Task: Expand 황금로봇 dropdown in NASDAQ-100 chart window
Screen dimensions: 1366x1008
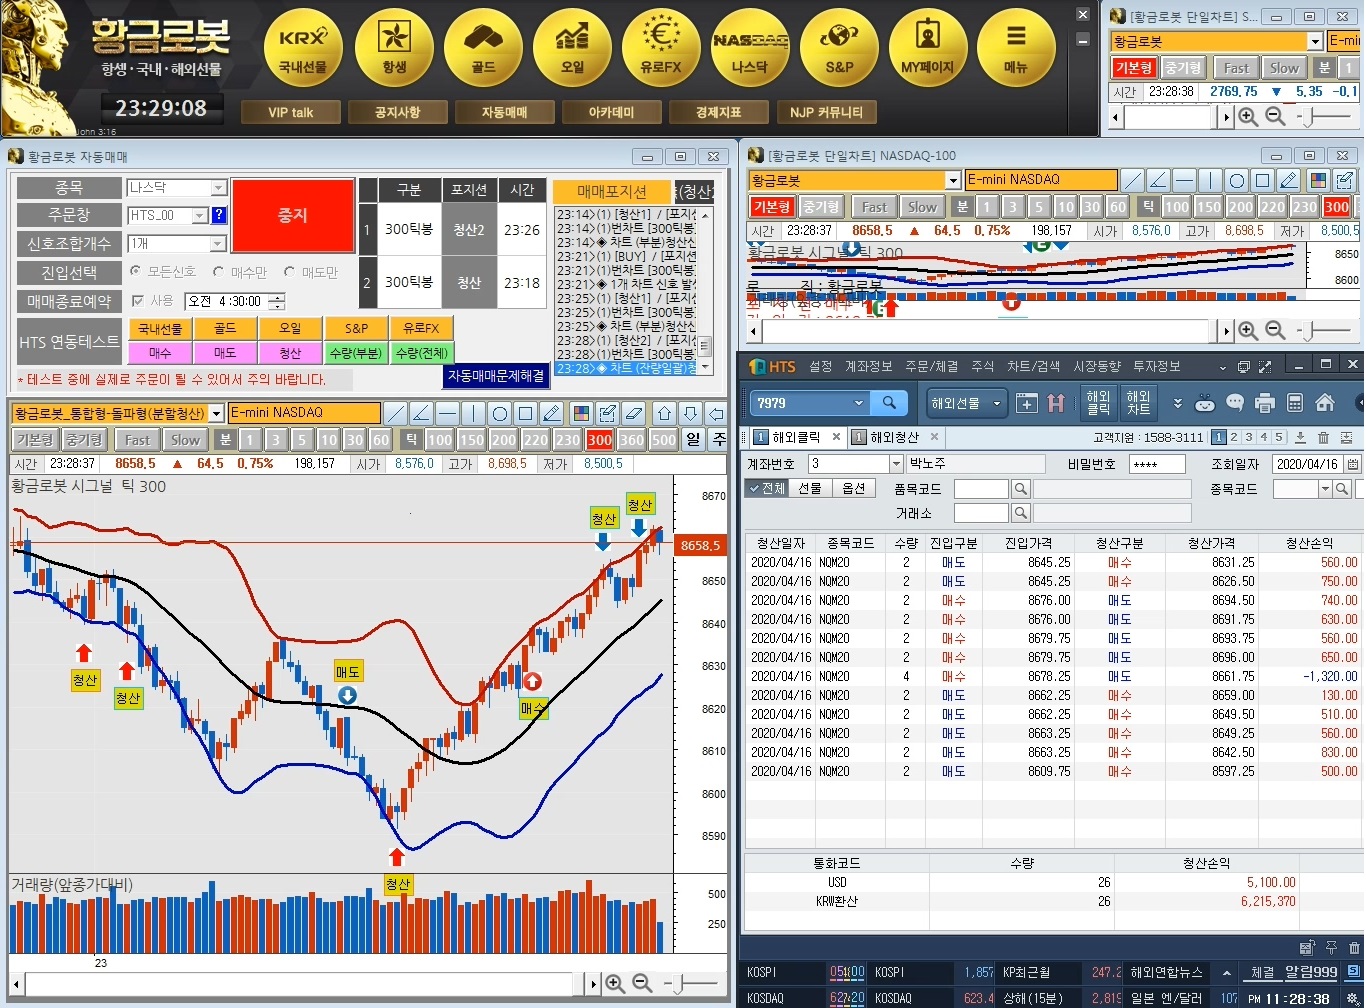Action: (953, 180)
